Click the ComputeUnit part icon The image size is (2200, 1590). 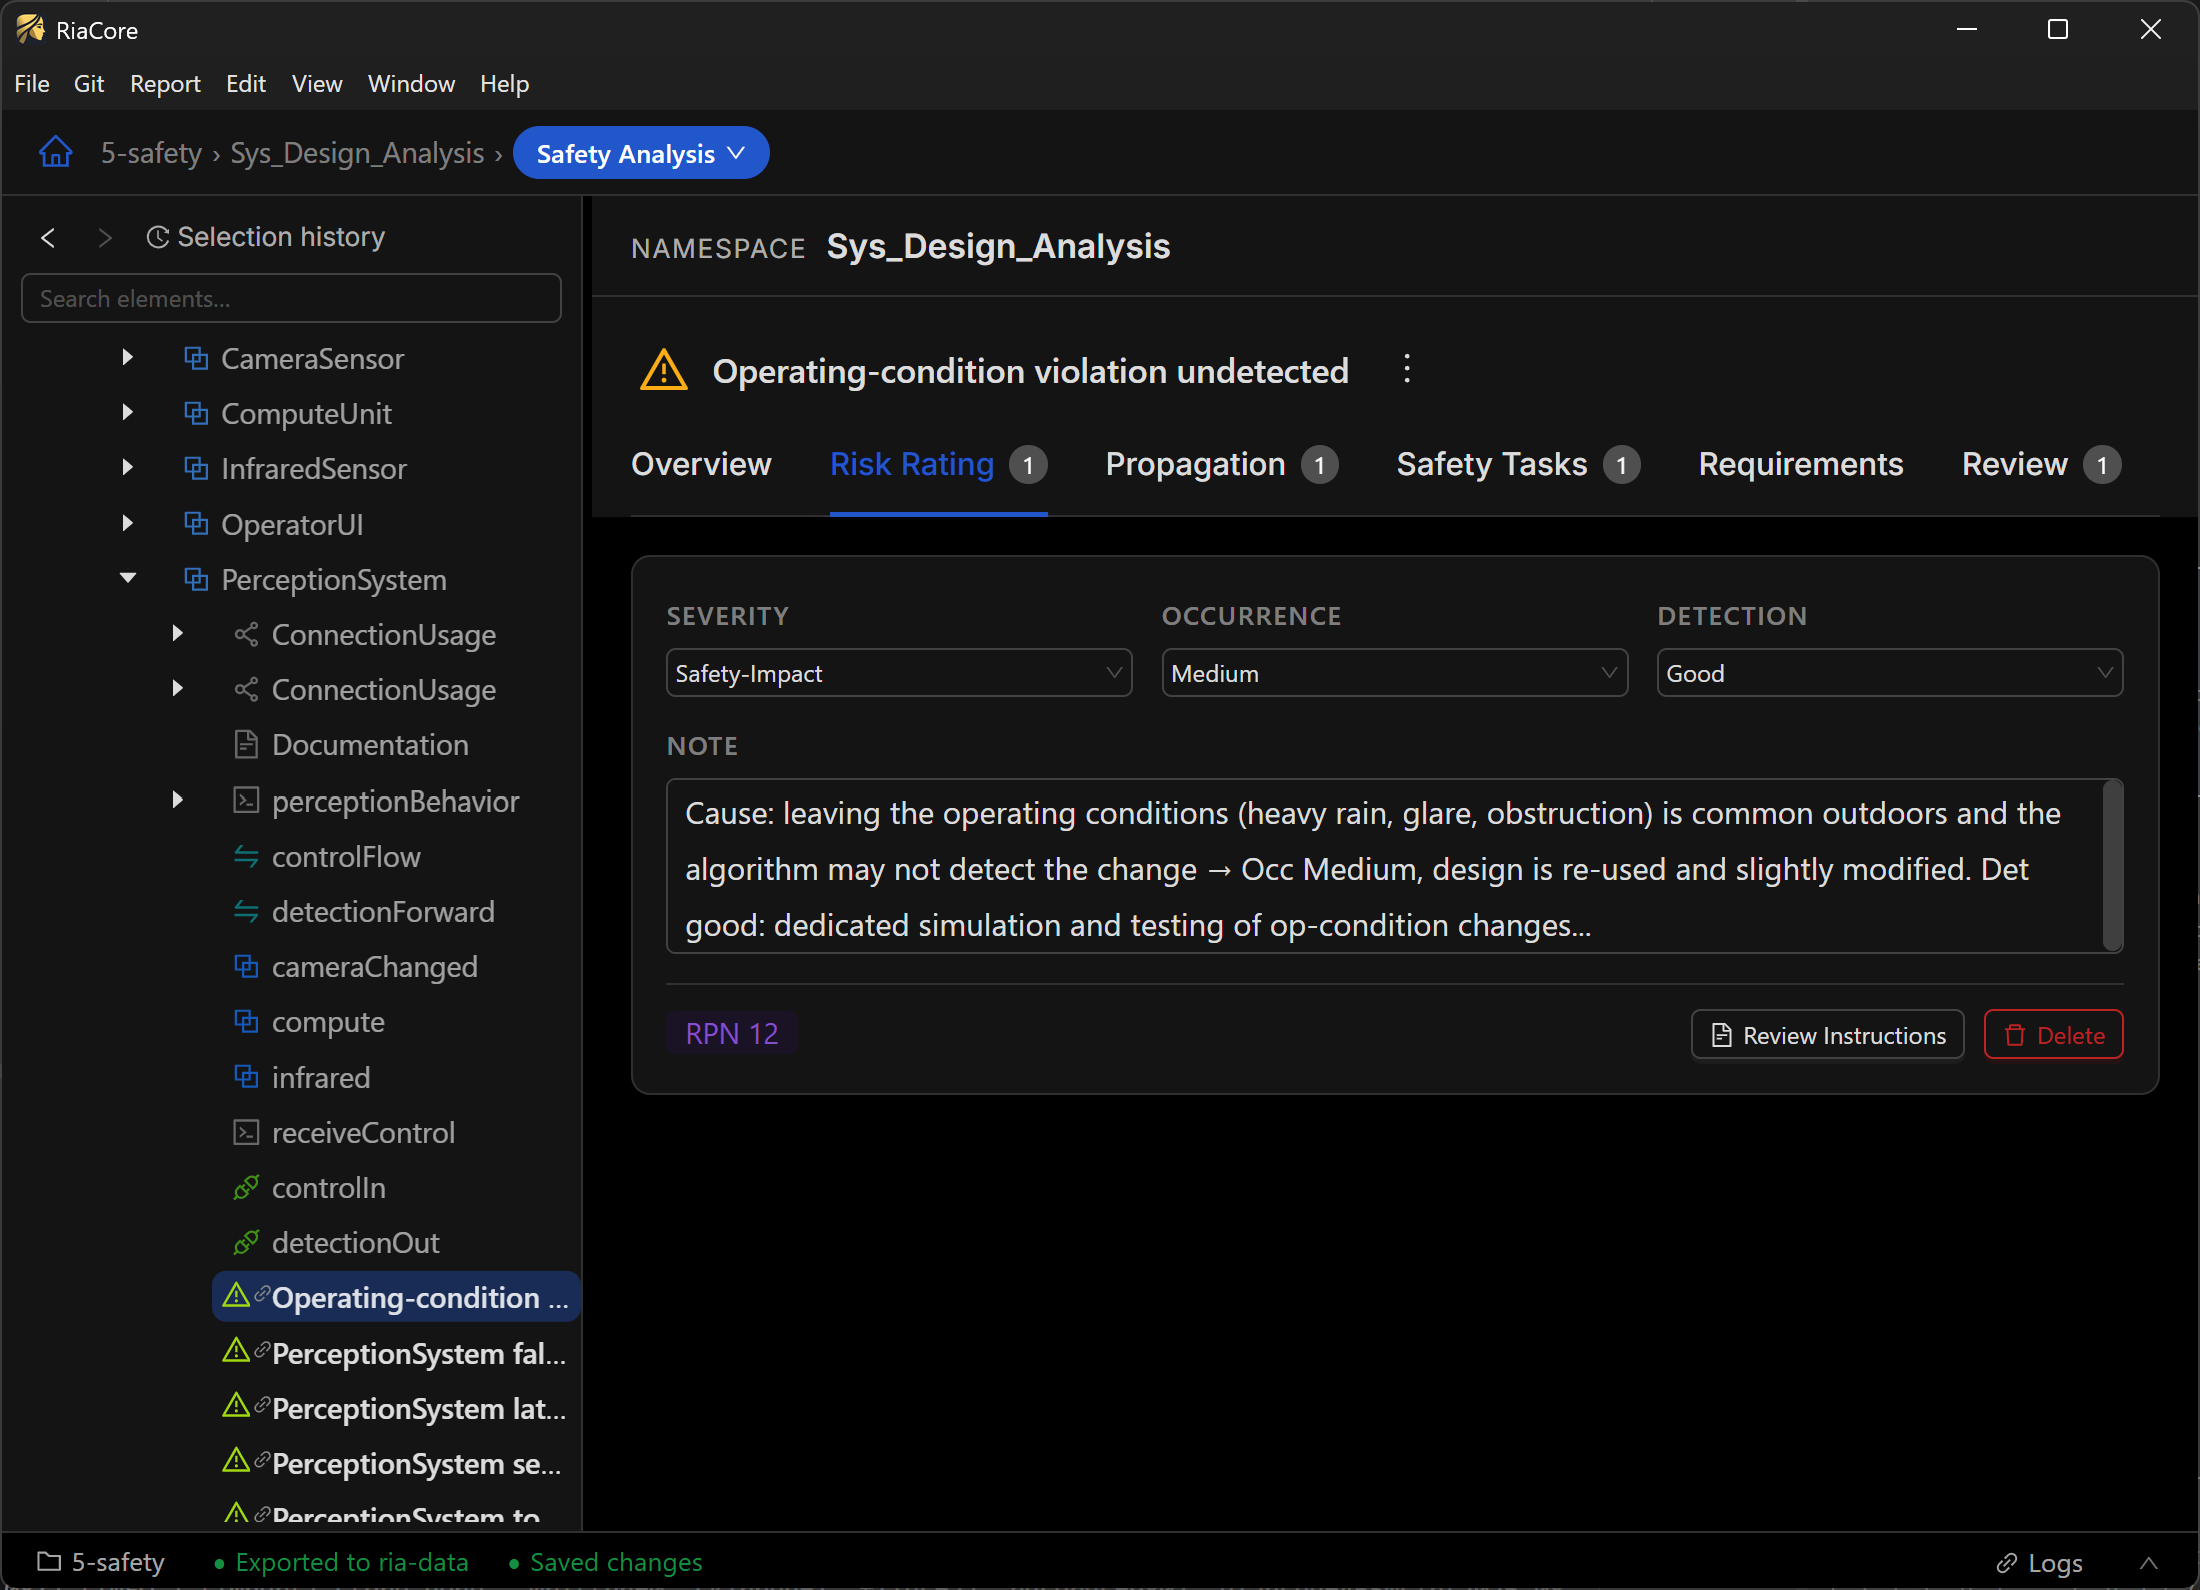point(196,413)
